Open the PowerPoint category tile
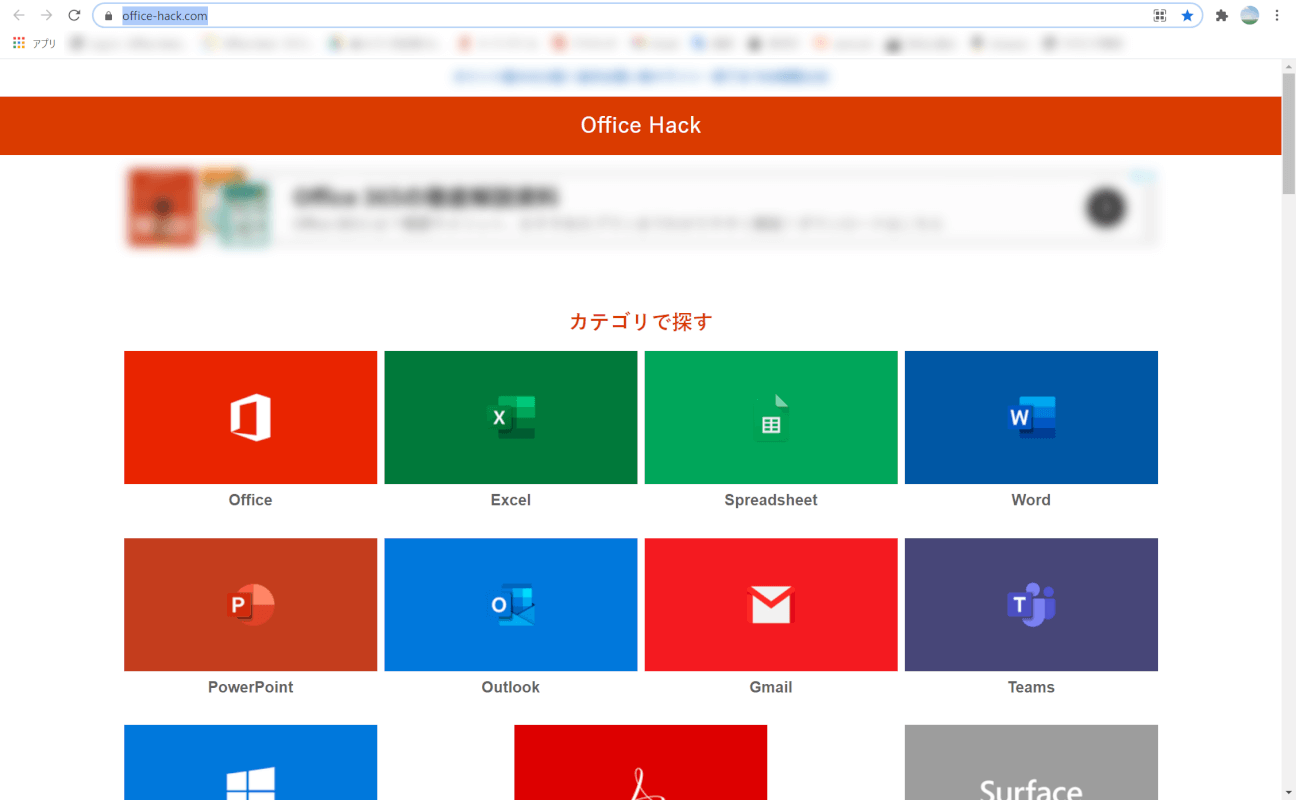Viewport: 1296px width, 800px height. 250,604
